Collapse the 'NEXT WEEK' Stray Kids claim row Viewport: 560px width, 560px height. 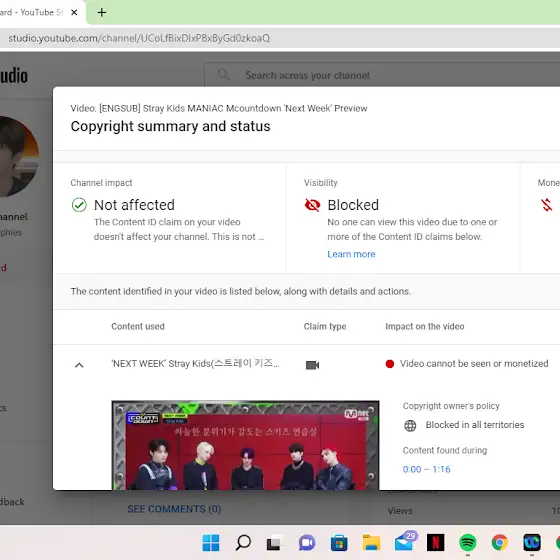79,365
